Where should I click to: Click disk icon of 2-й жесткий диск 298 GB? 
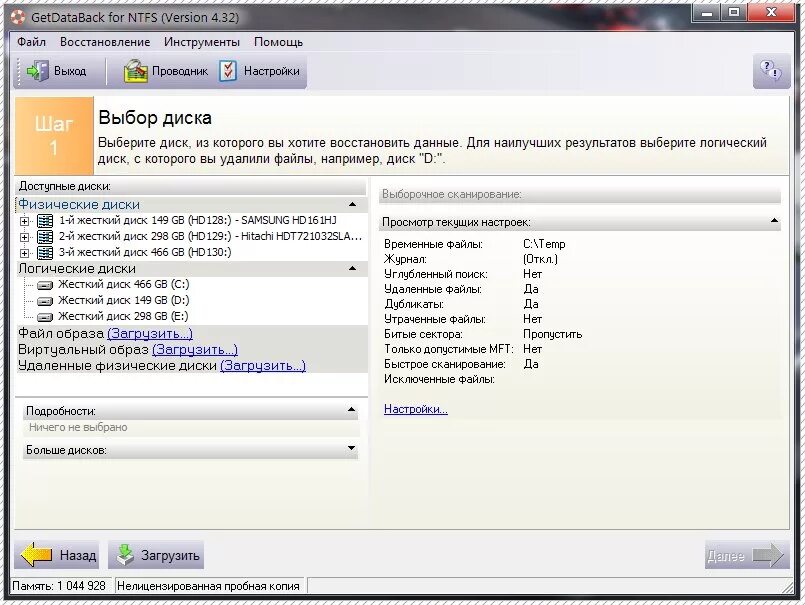tap(45, 237)
